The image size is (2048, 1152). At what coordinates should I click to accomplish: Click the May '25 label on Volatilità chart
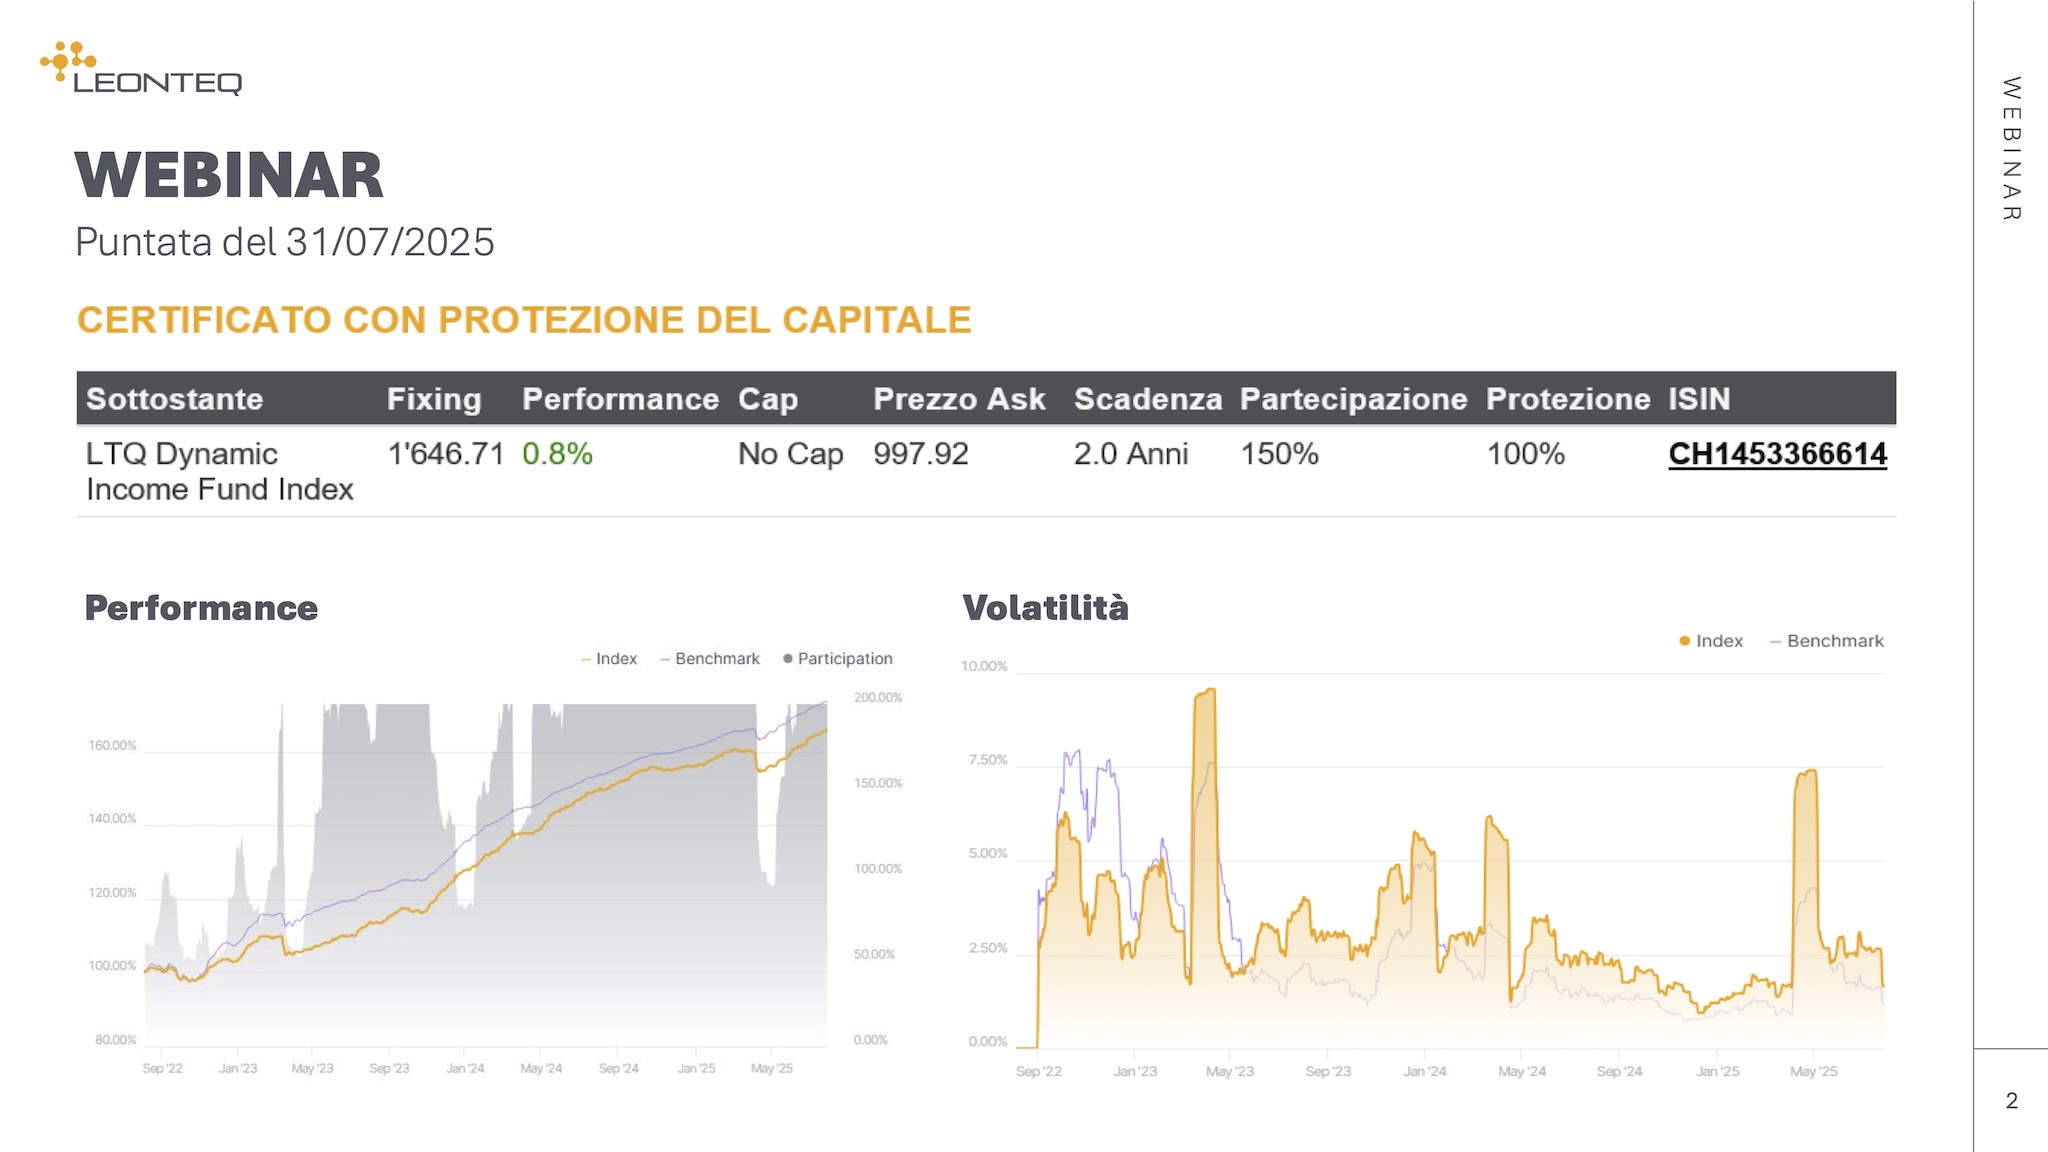click(1814, 1071)
